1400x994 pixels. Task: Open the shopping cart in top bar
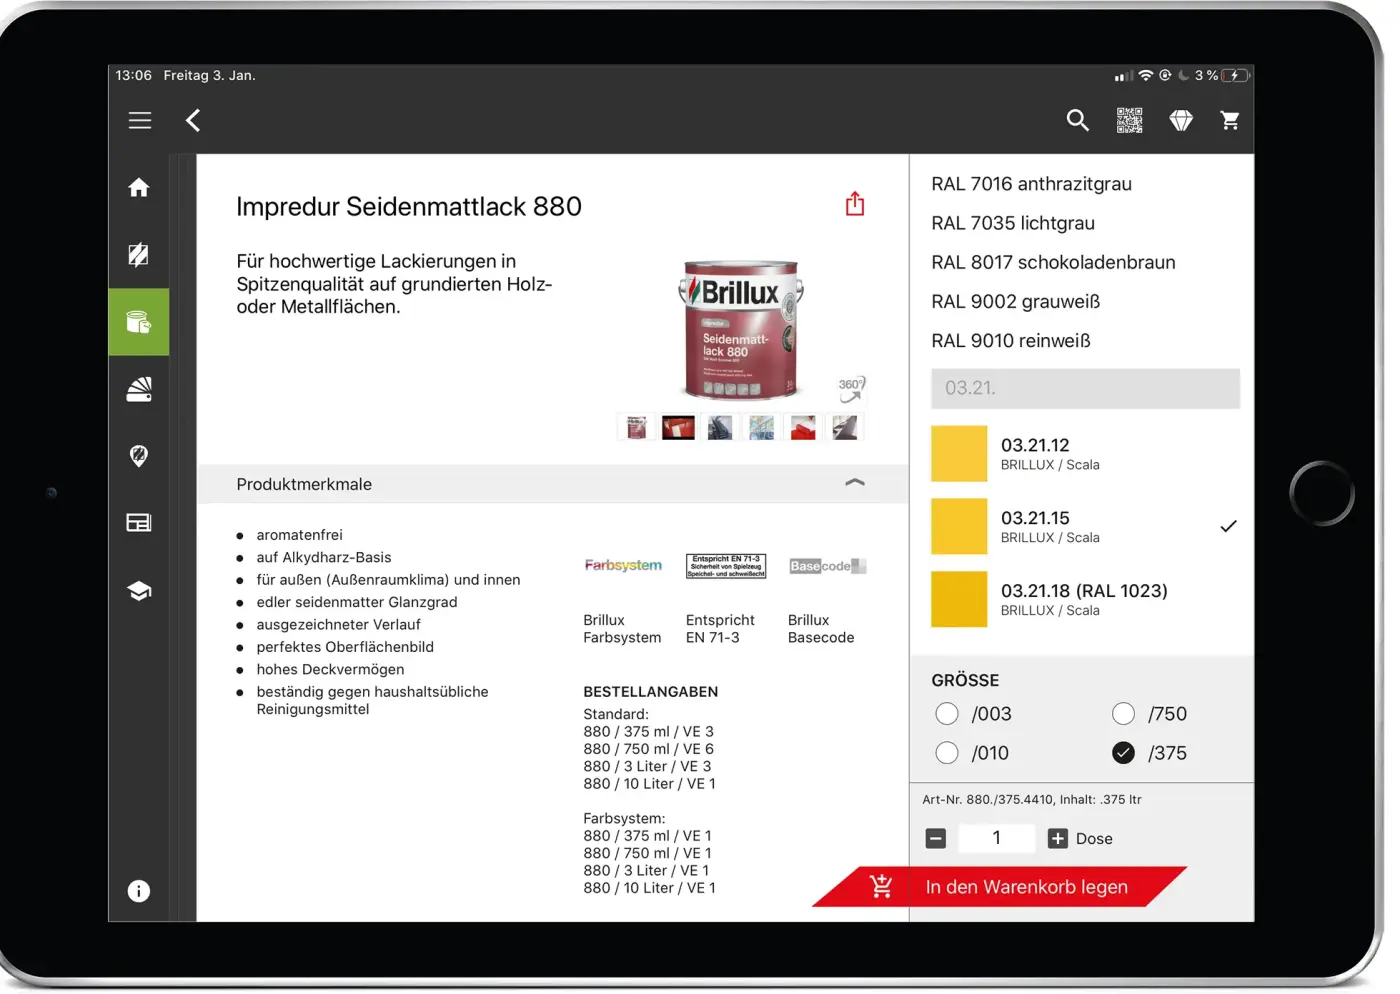point(1230,120)
